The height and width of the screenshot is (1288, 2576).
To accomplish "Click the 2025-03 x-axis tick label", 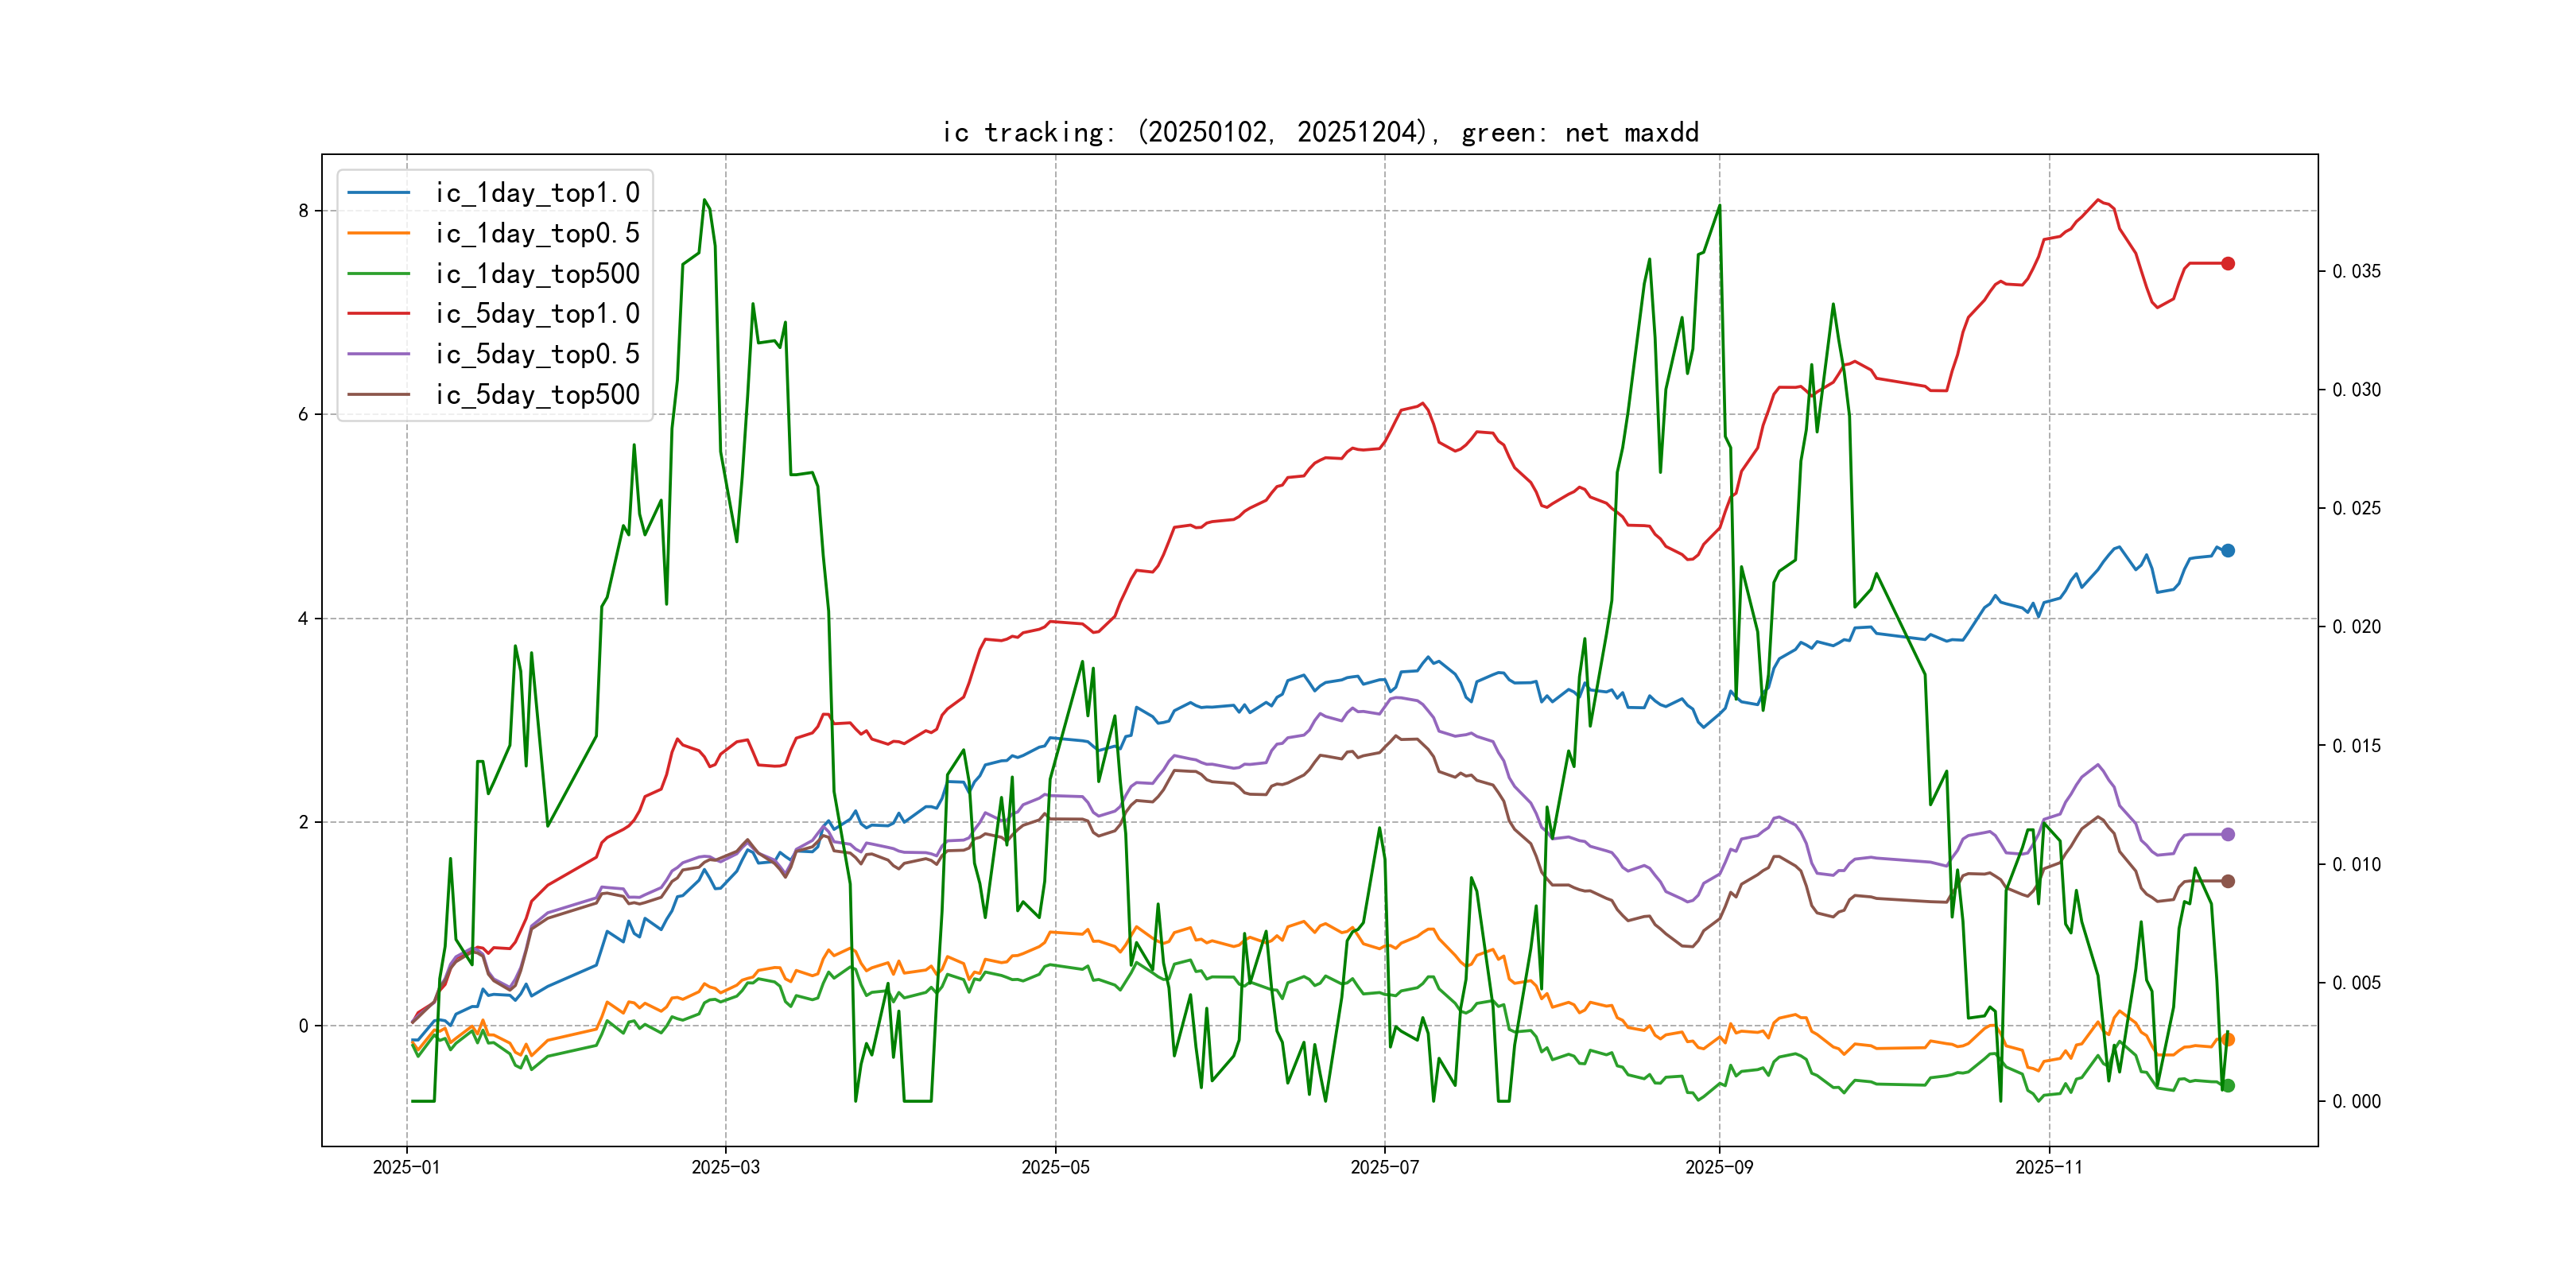I will click(x=725, y=1167).
